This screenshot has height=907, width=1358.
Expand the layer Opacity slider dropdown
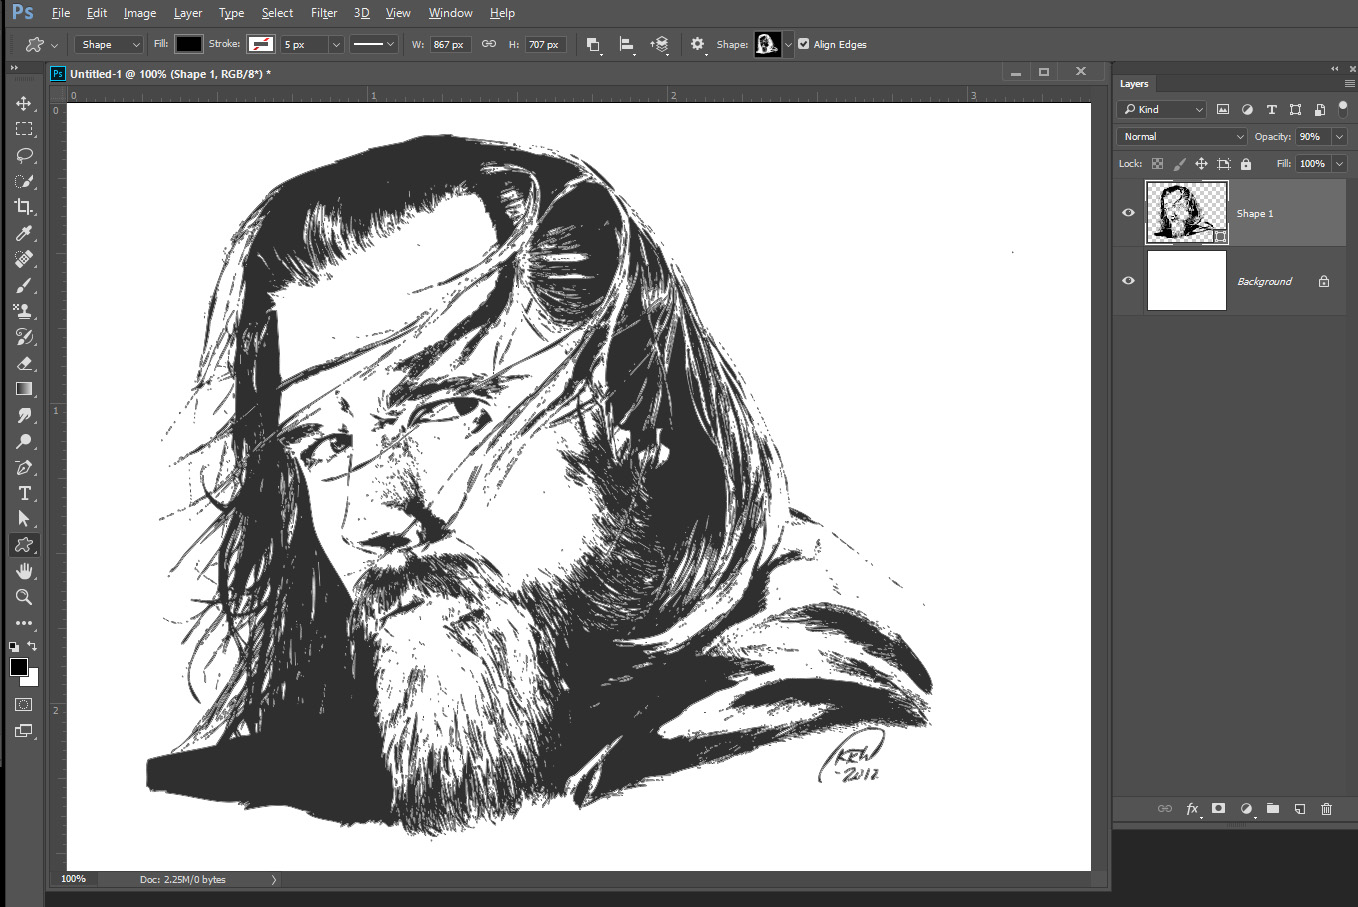click(1339, 137)
